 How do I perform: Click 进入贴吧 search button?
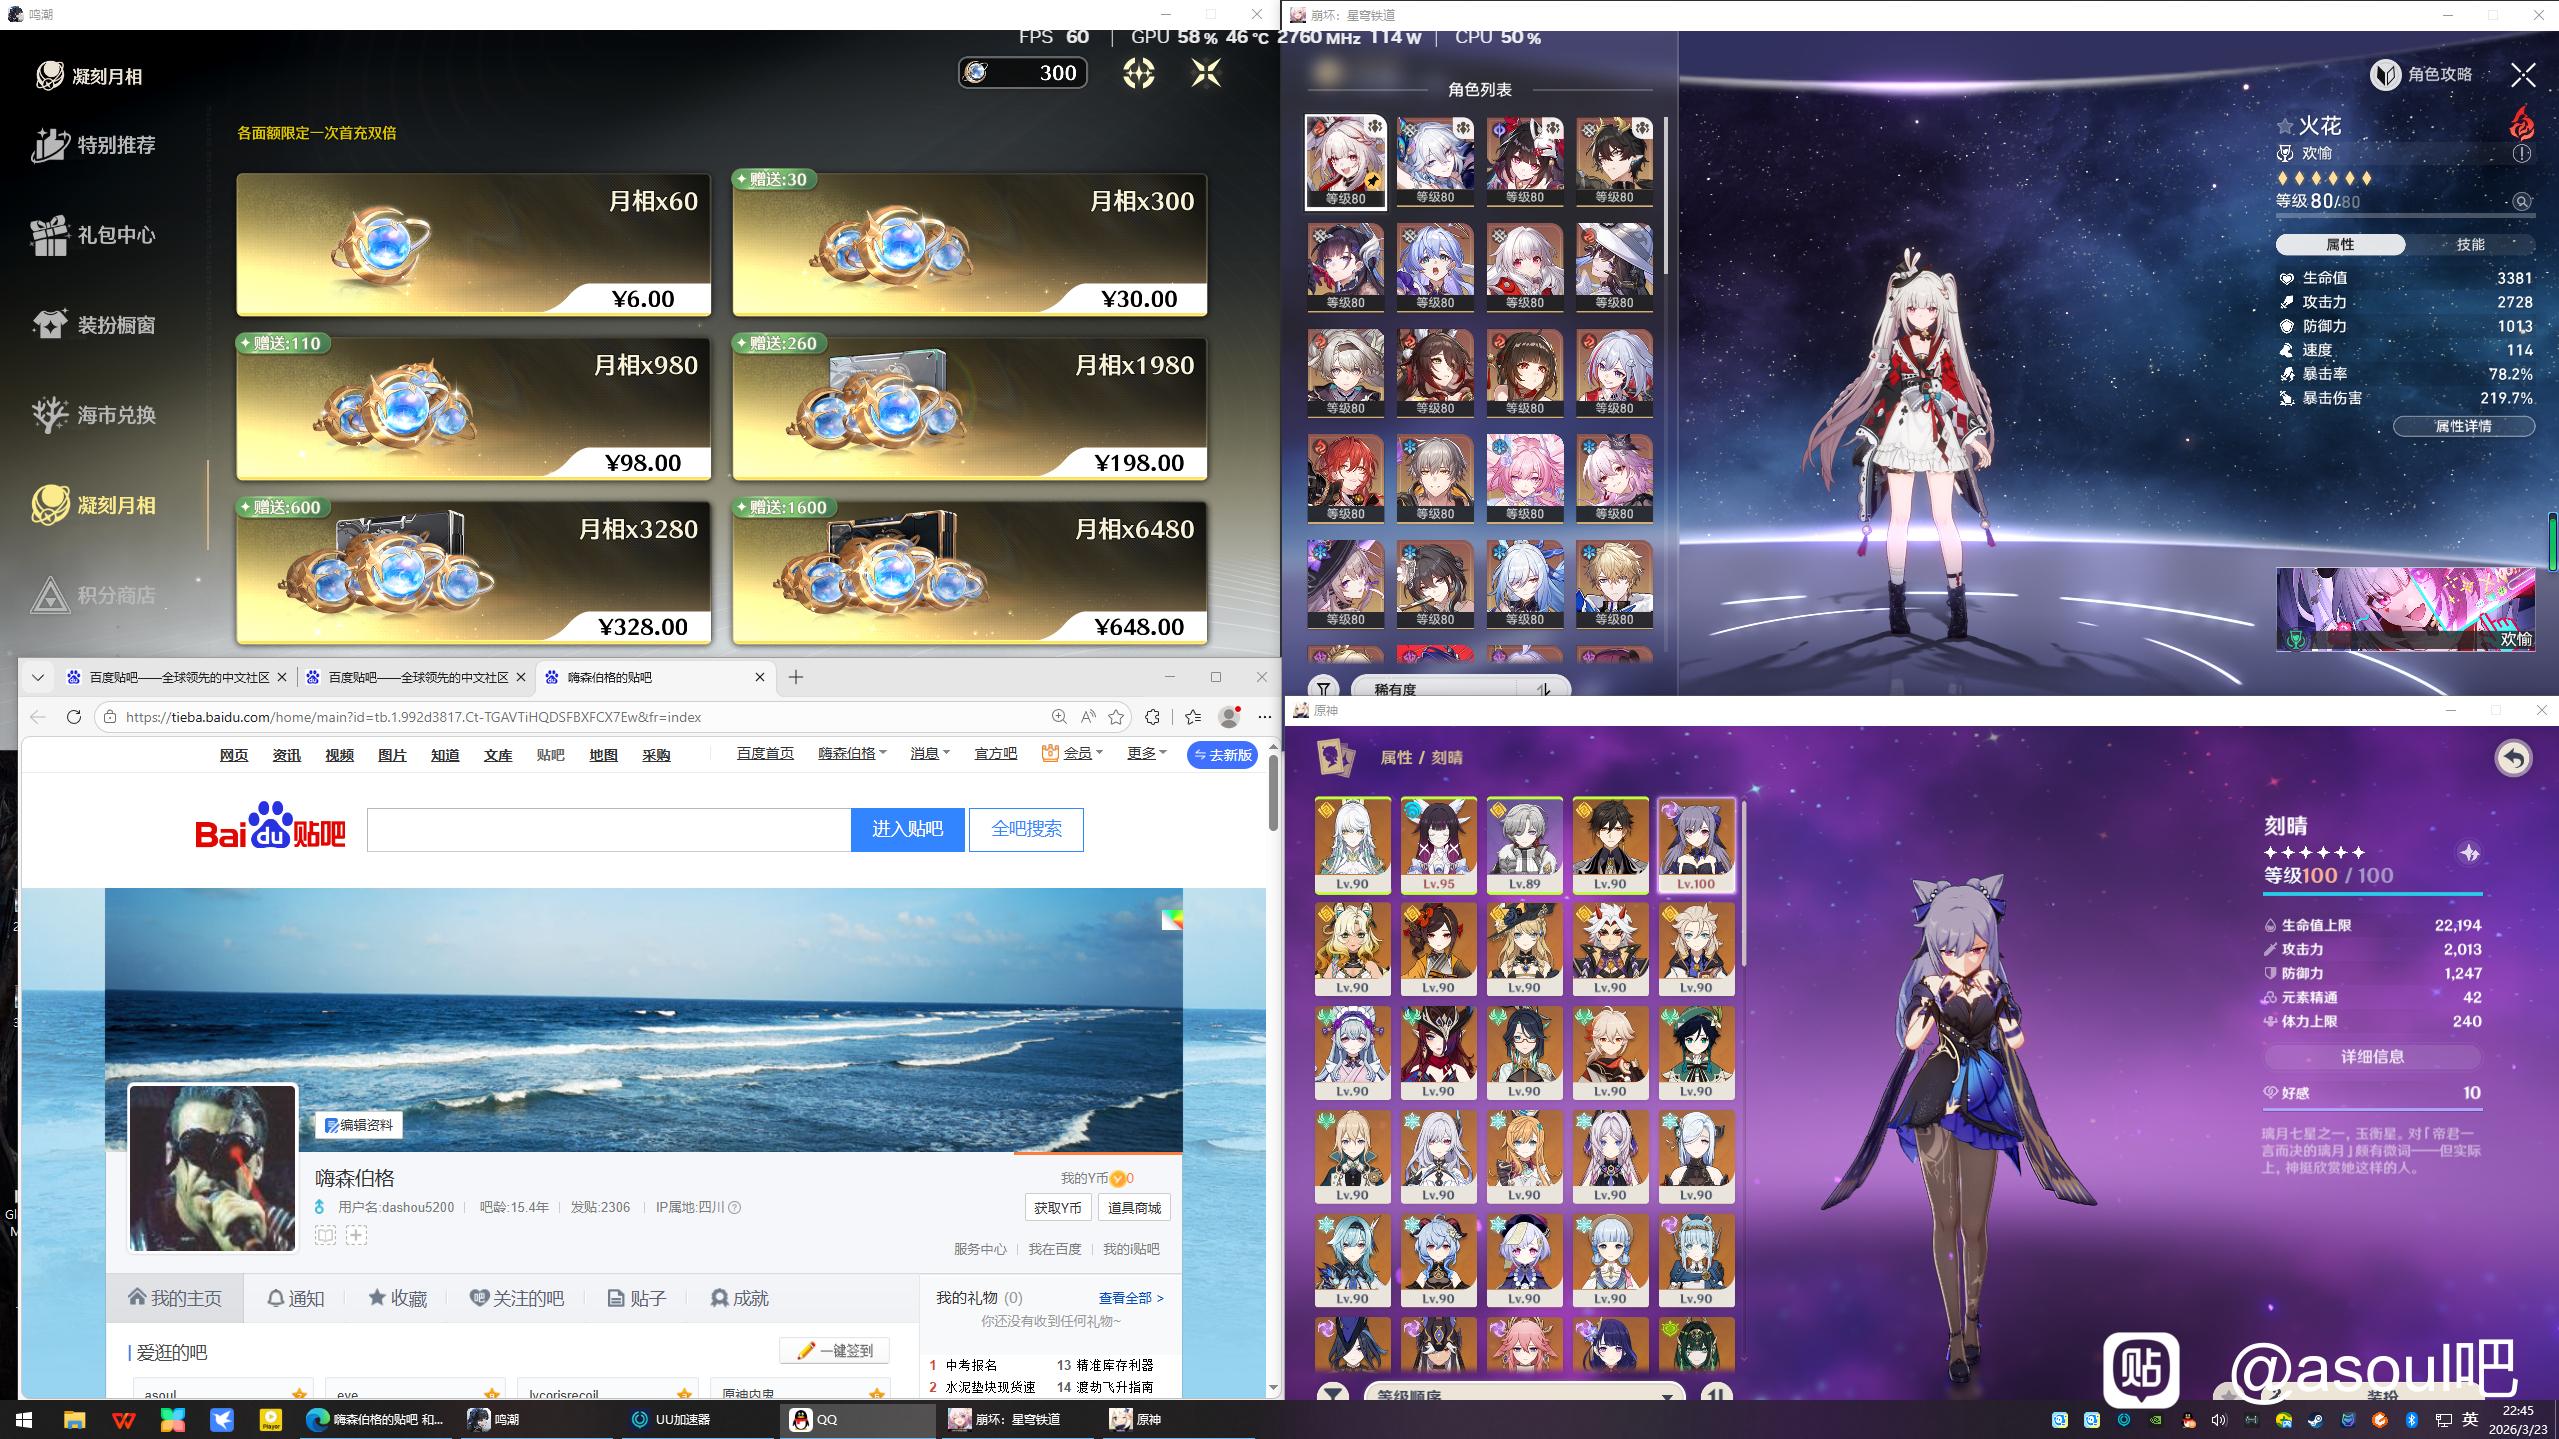(x=907, y=829)
